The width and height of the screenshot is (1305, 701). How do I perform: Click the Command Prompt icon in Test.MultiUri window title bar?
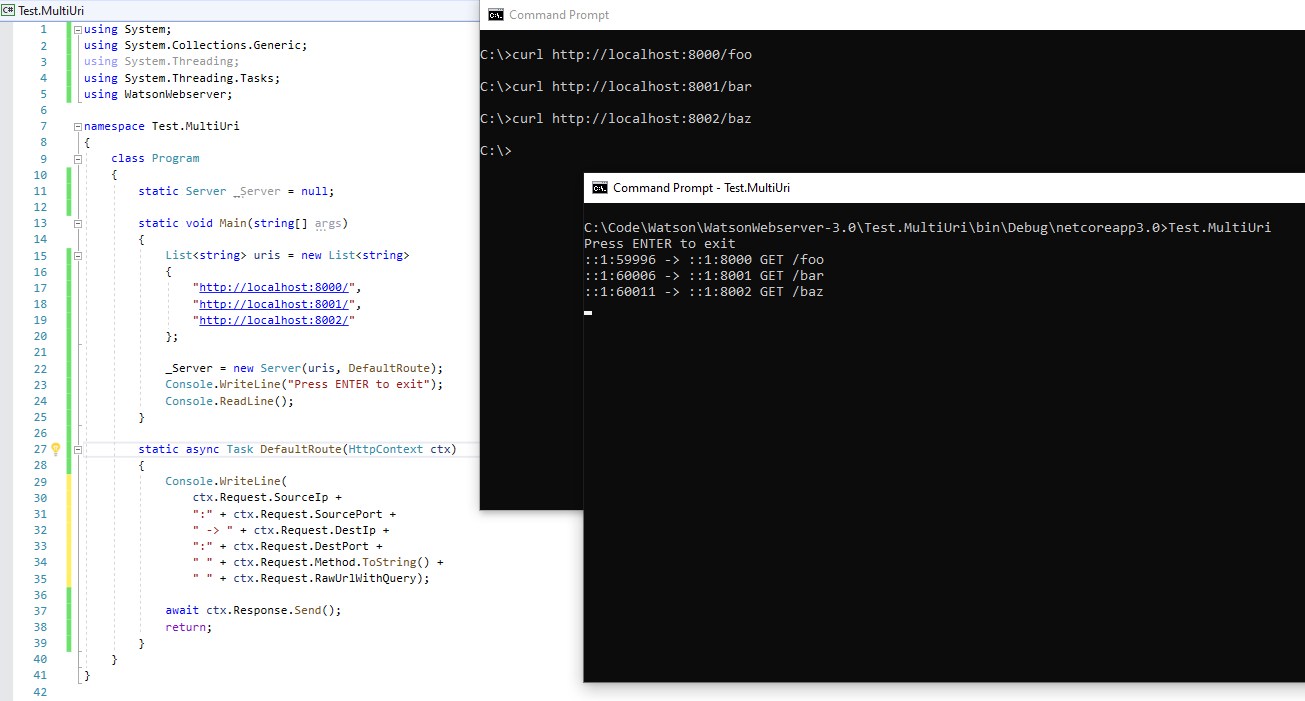tap(600, 187)
